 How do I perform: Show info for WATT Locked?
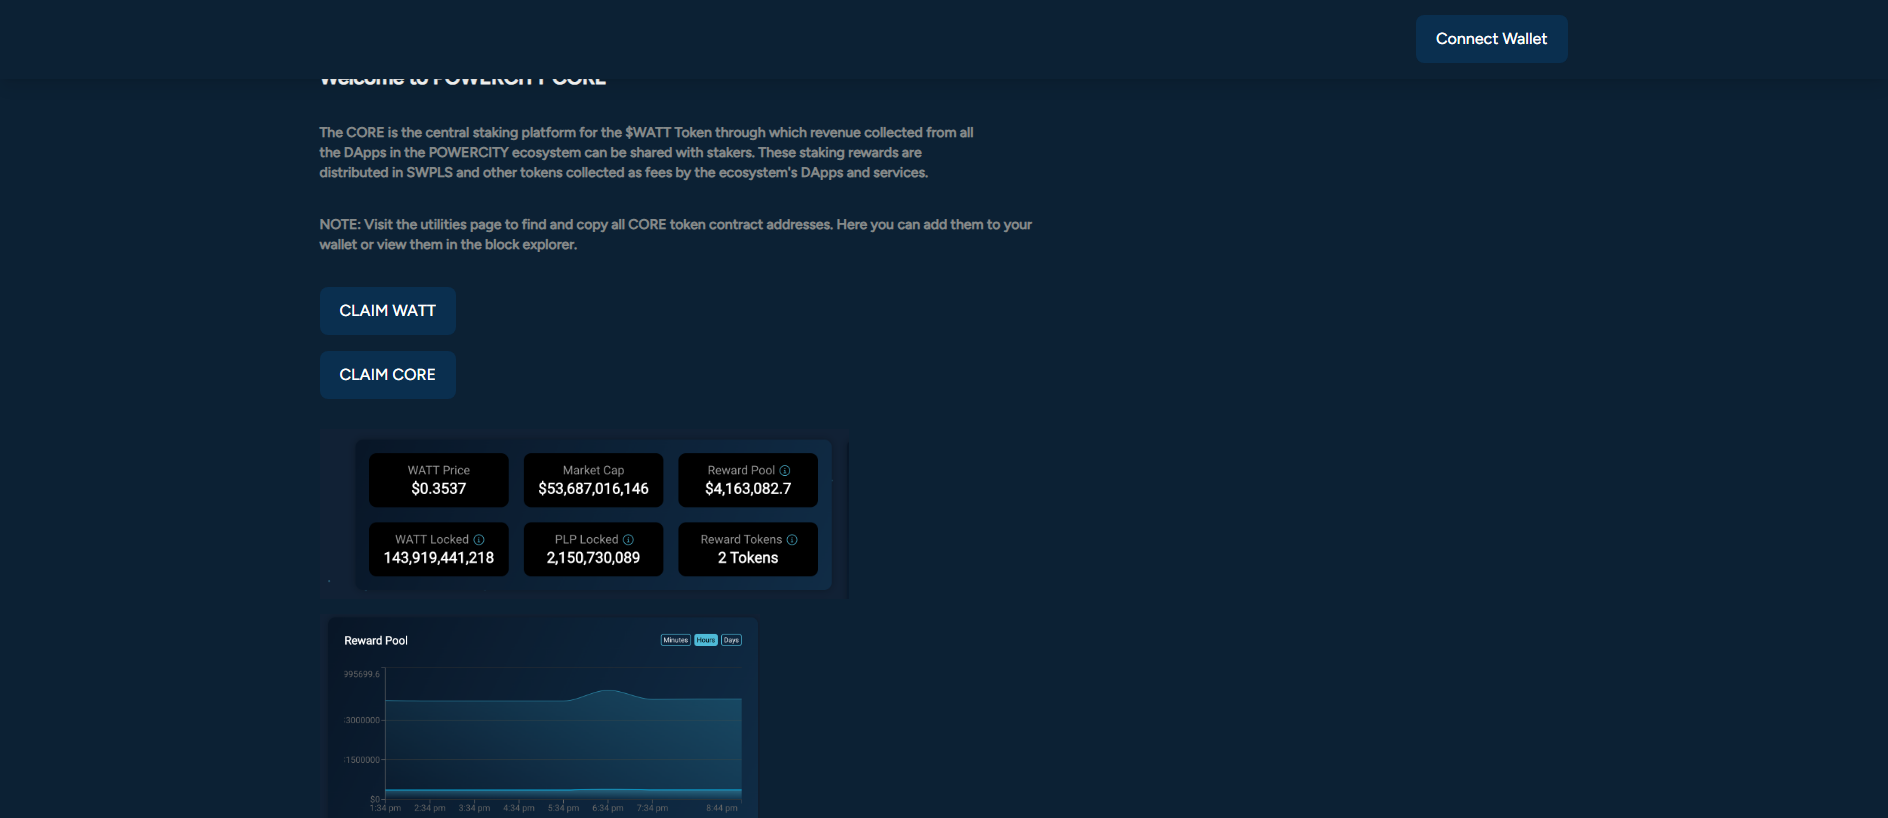pos(479,540)
